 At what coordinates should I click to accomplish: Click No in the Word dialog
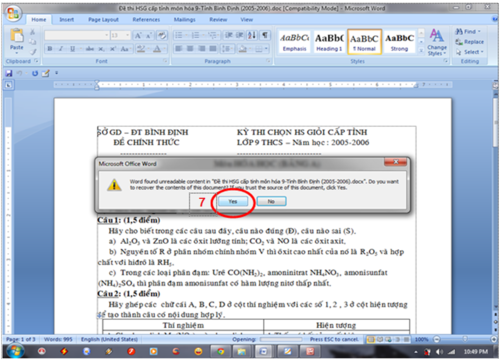[271, 201]
